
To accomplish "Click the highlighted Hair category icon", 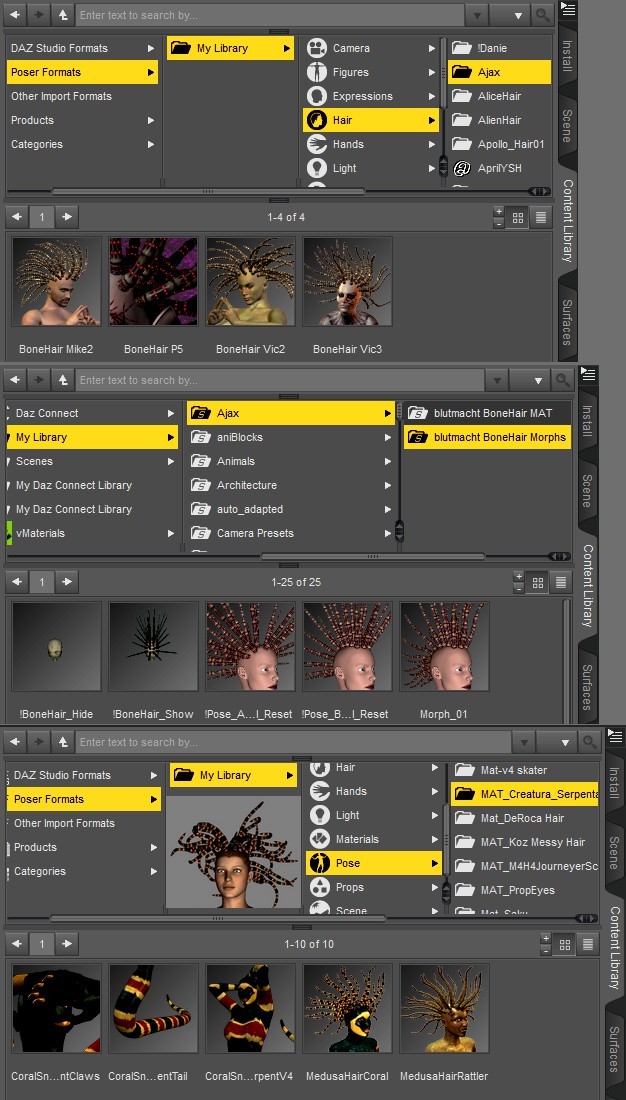I will pyautogui.click(x=317, y=120).
